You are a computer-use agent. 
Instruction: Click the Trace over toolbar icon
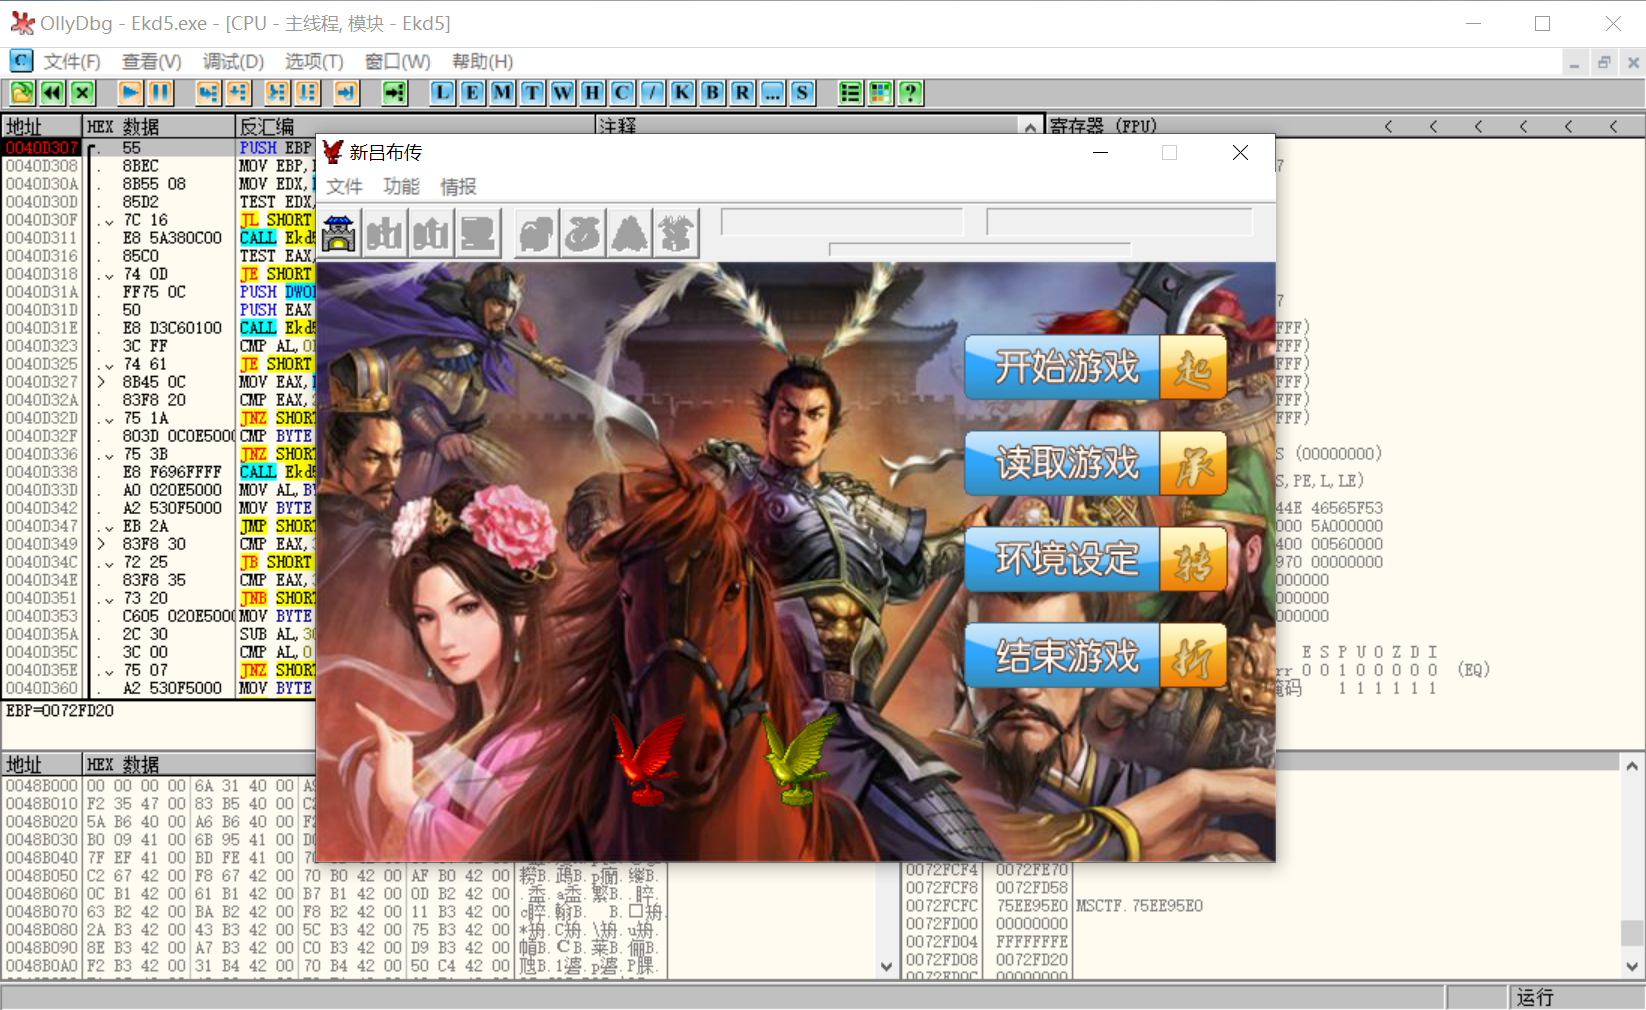pos(307,93)
